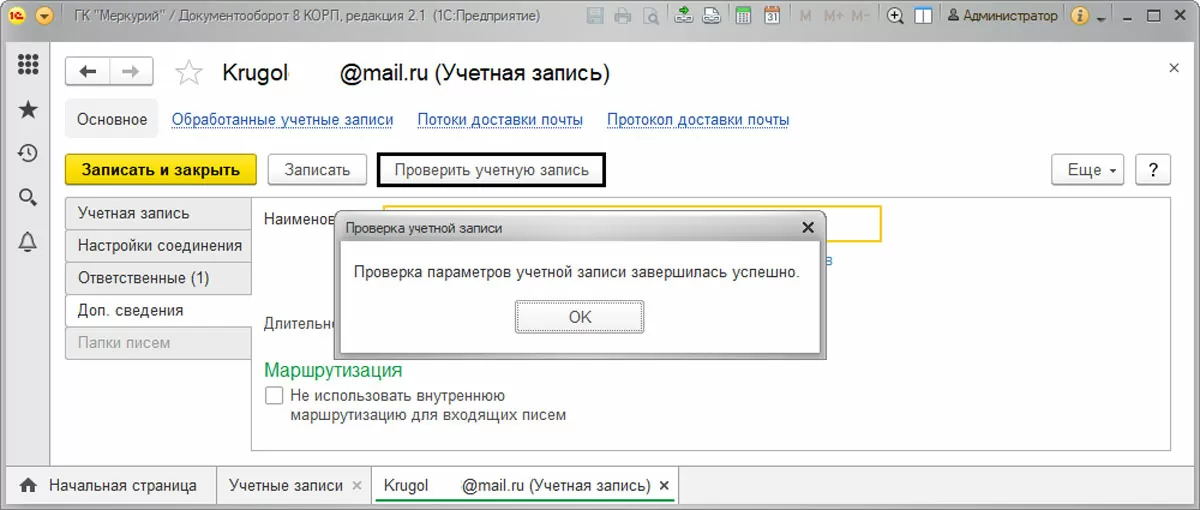1200x510 pixels.
Task: Select Учетная запись side tab
Action: [158, 213]
